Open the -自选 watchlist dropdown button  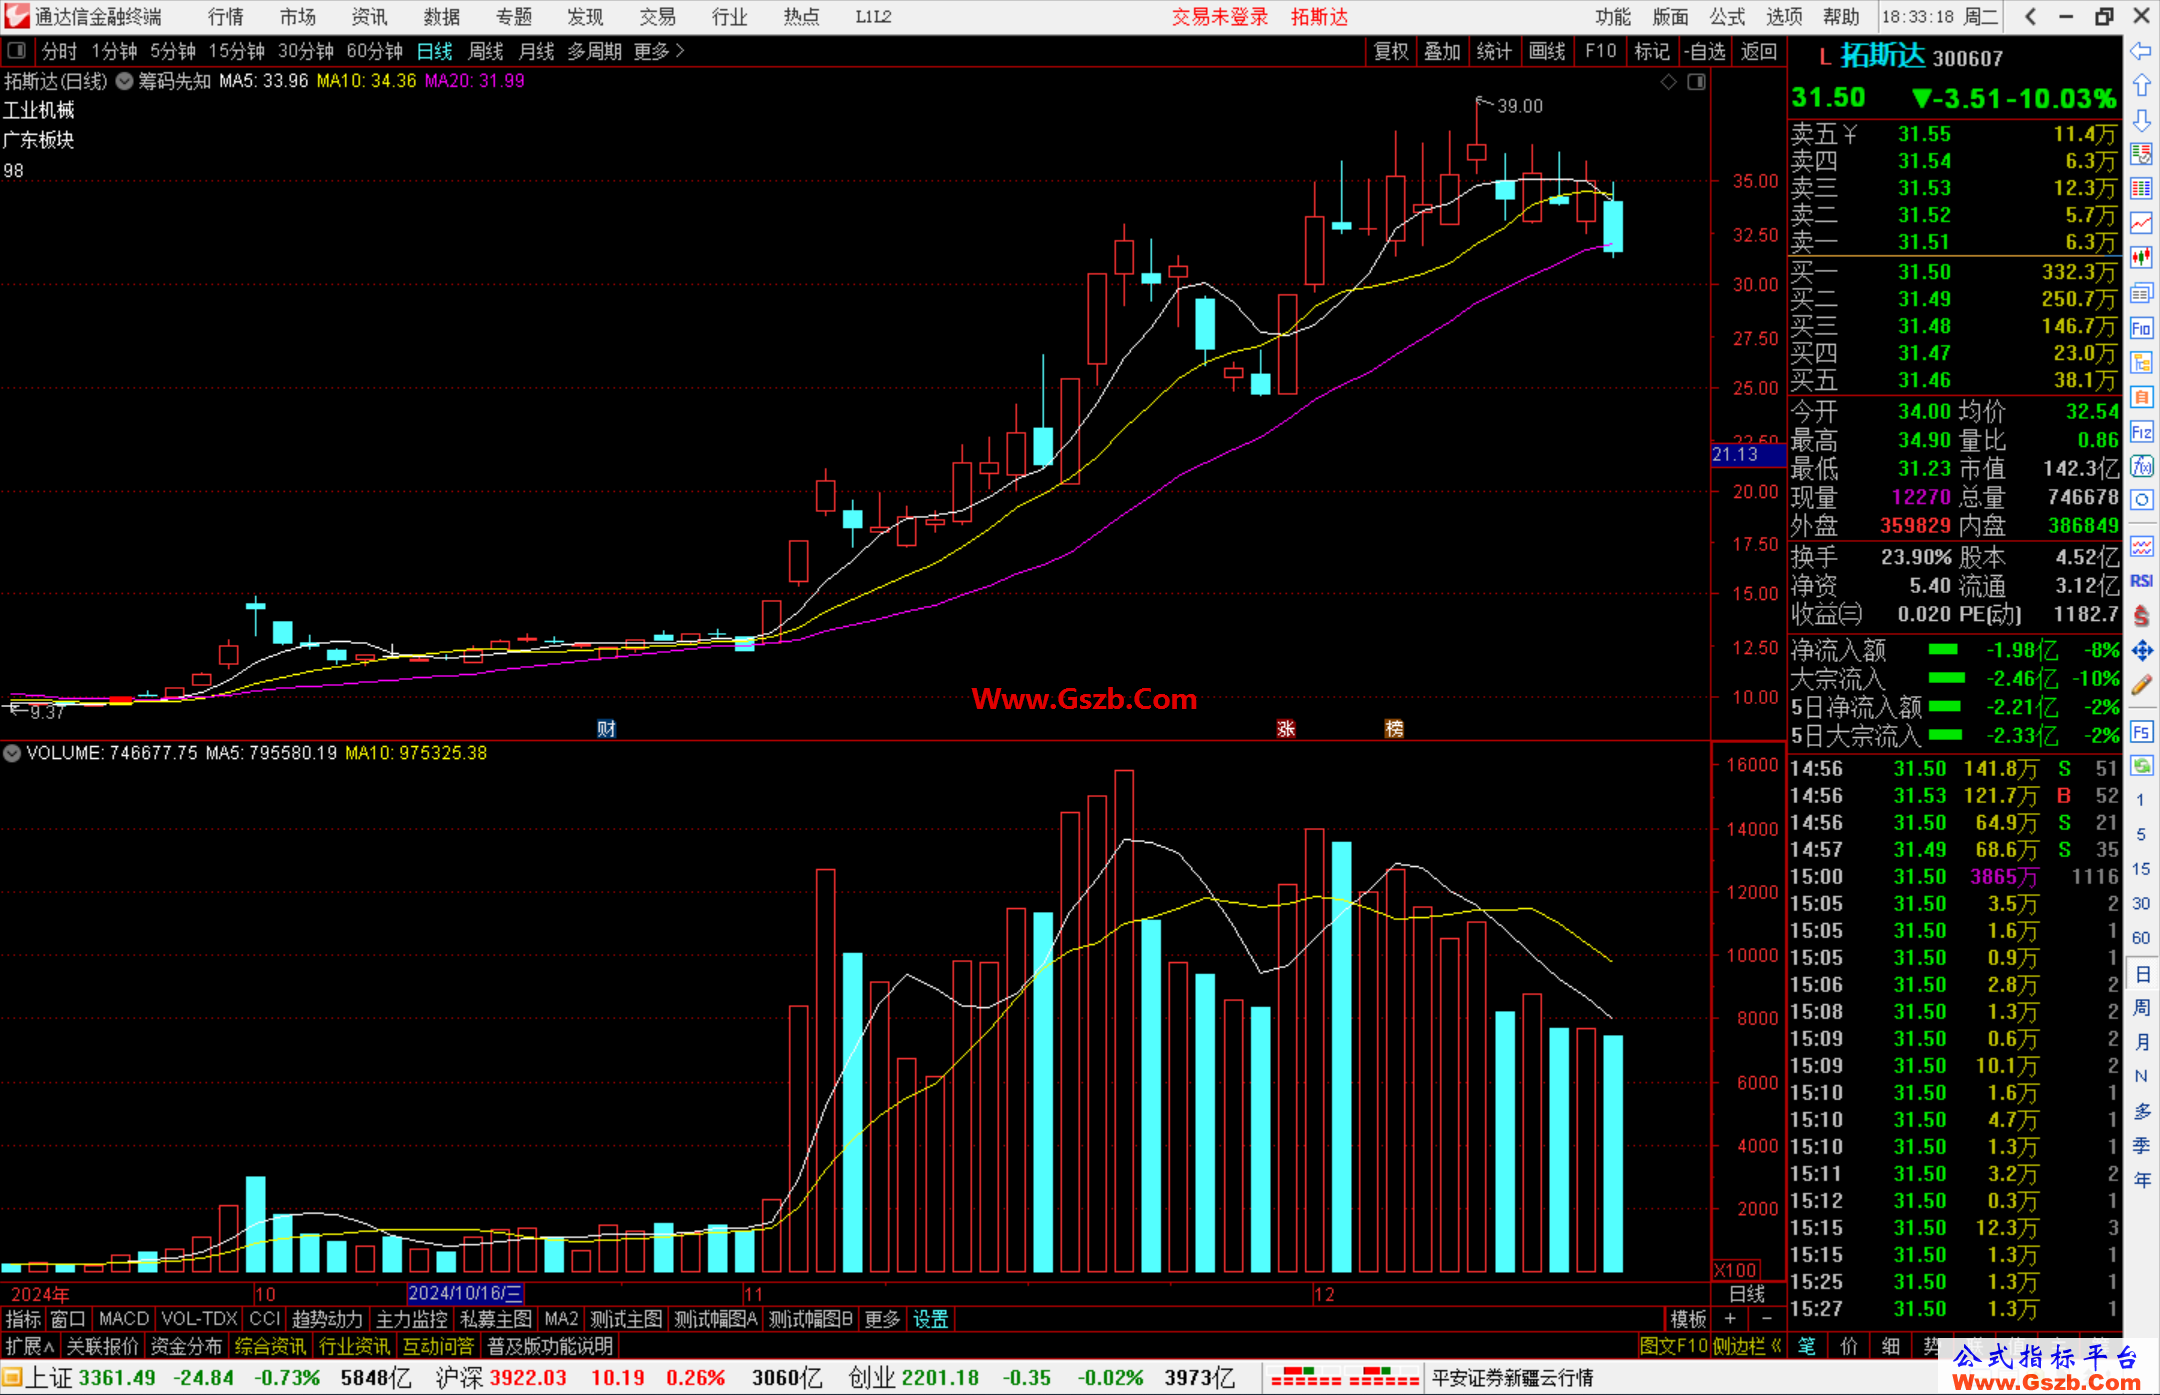click(1705, 51)
